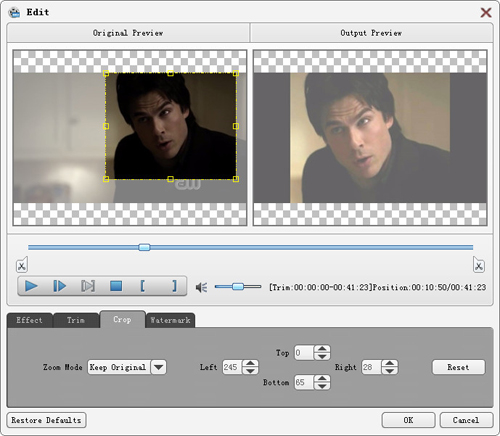Click the Top value input field

click(x=304, y=353)
